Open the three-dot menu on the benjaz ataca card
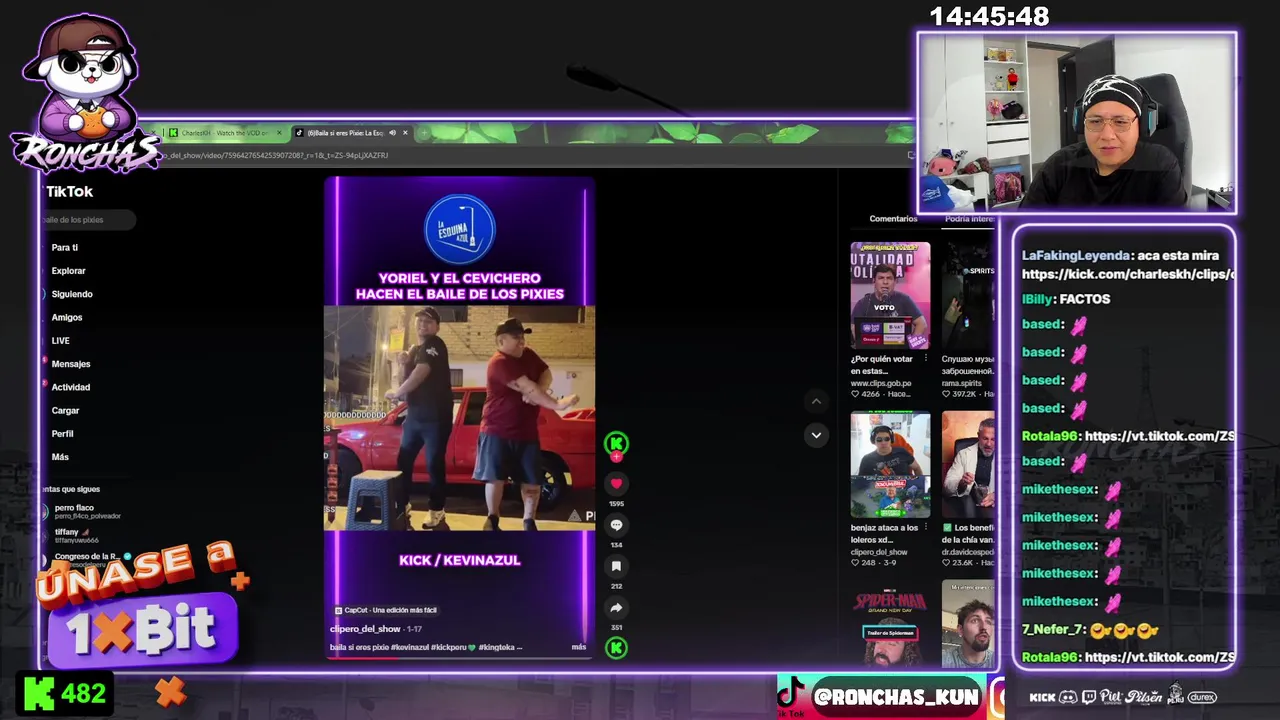Screen dimensions: 1280x720 (x=925, y=528)
